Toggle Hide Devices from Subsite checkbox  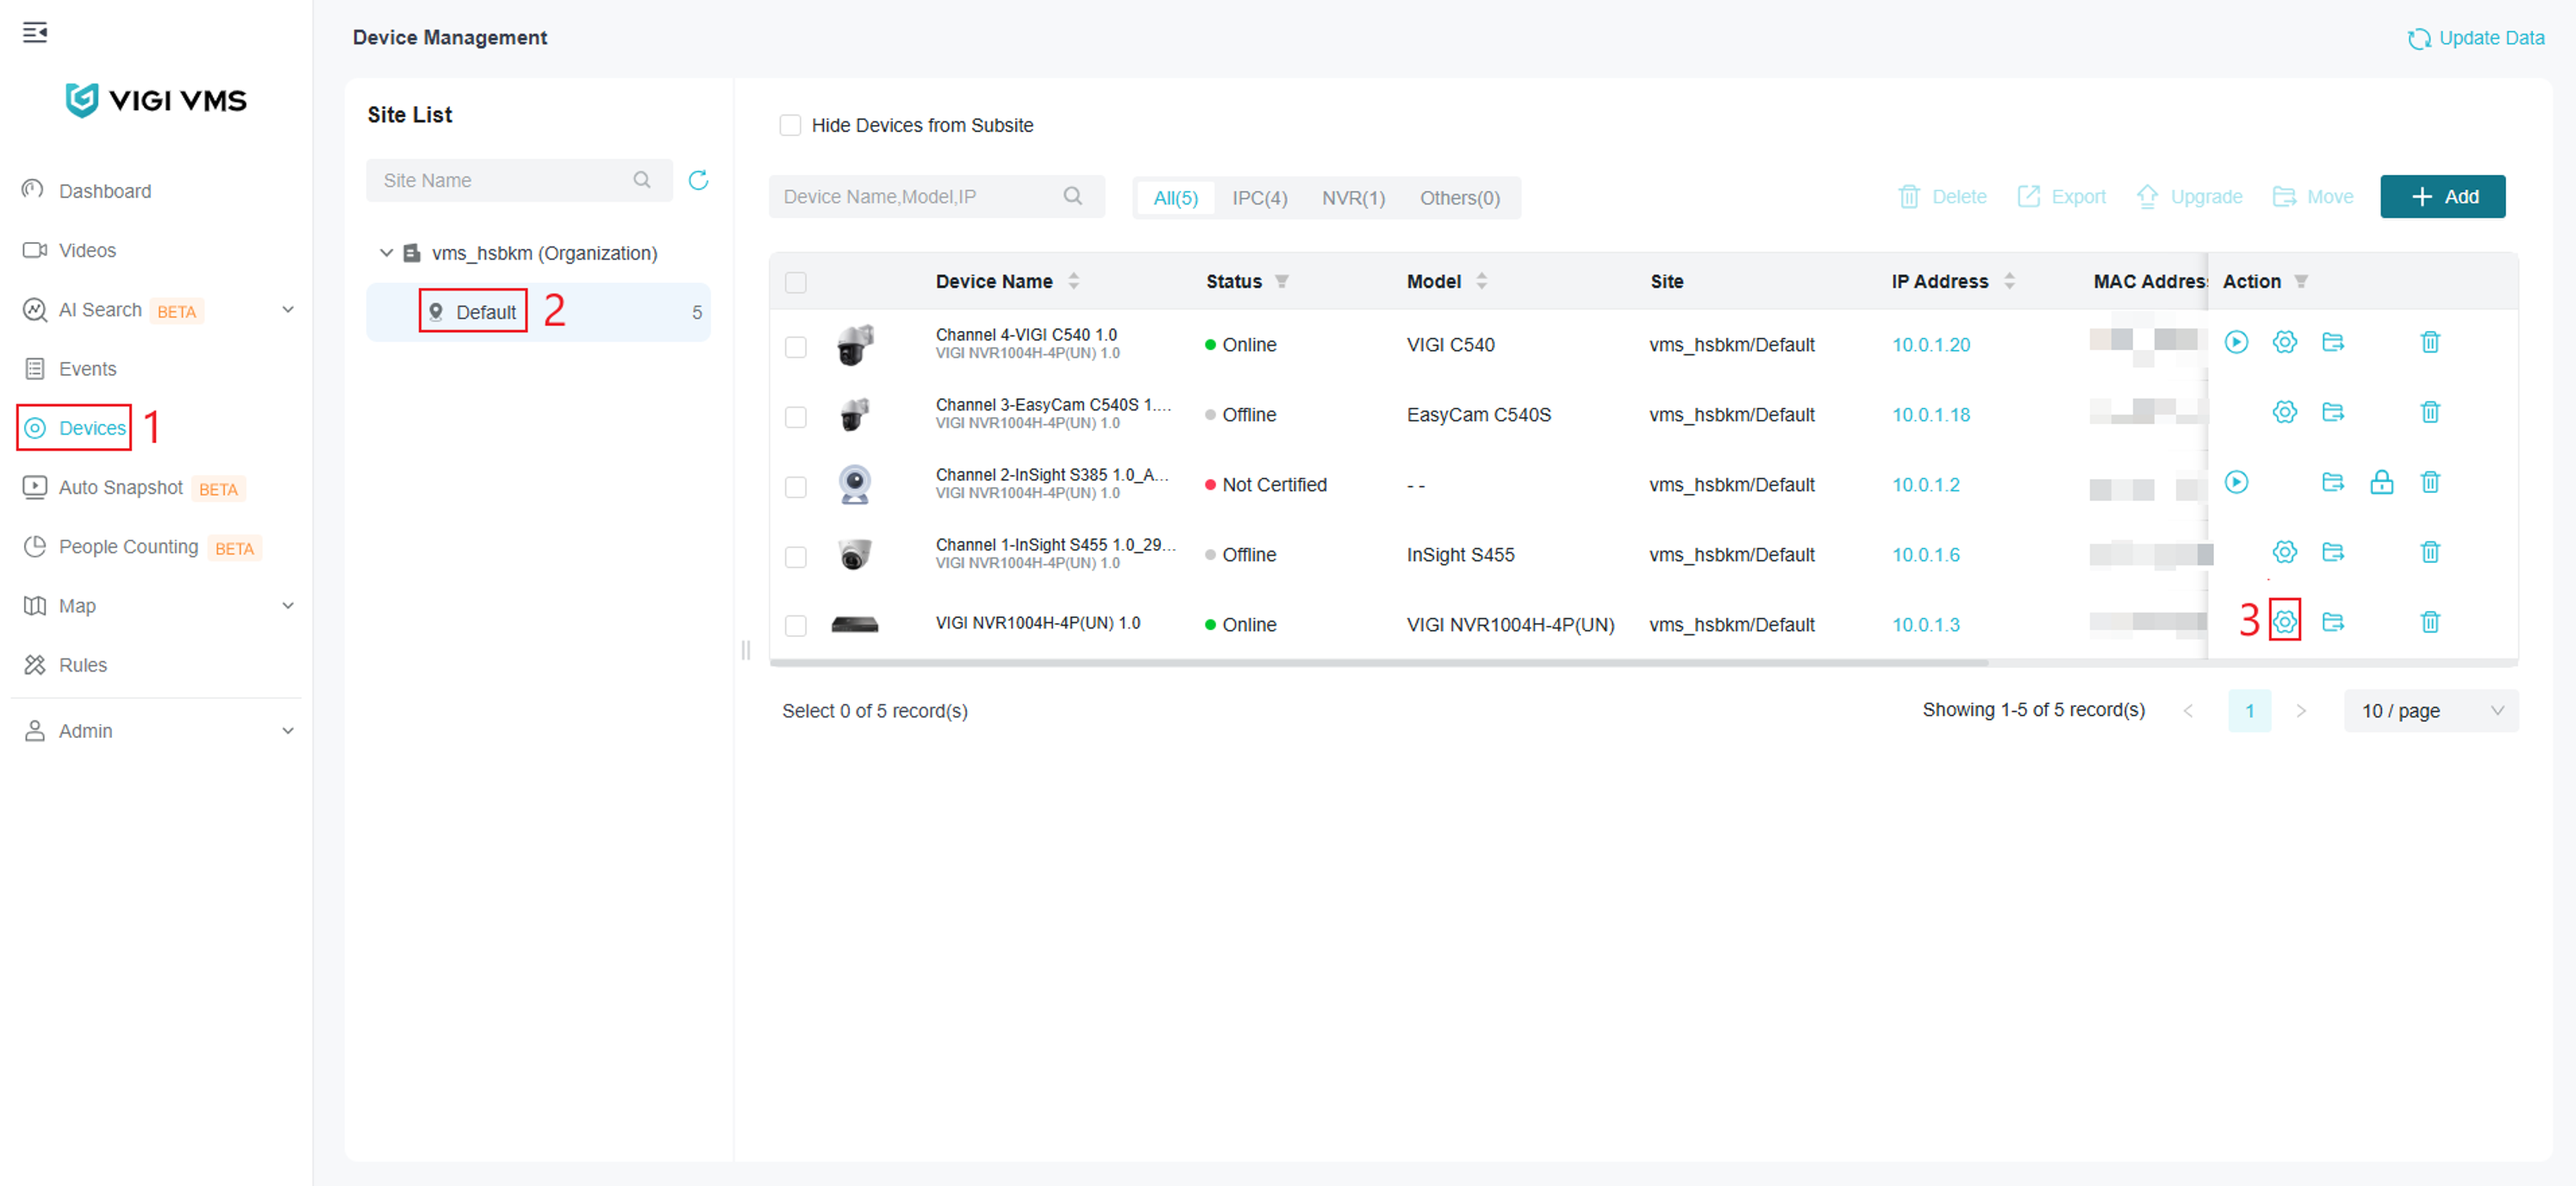790,125
